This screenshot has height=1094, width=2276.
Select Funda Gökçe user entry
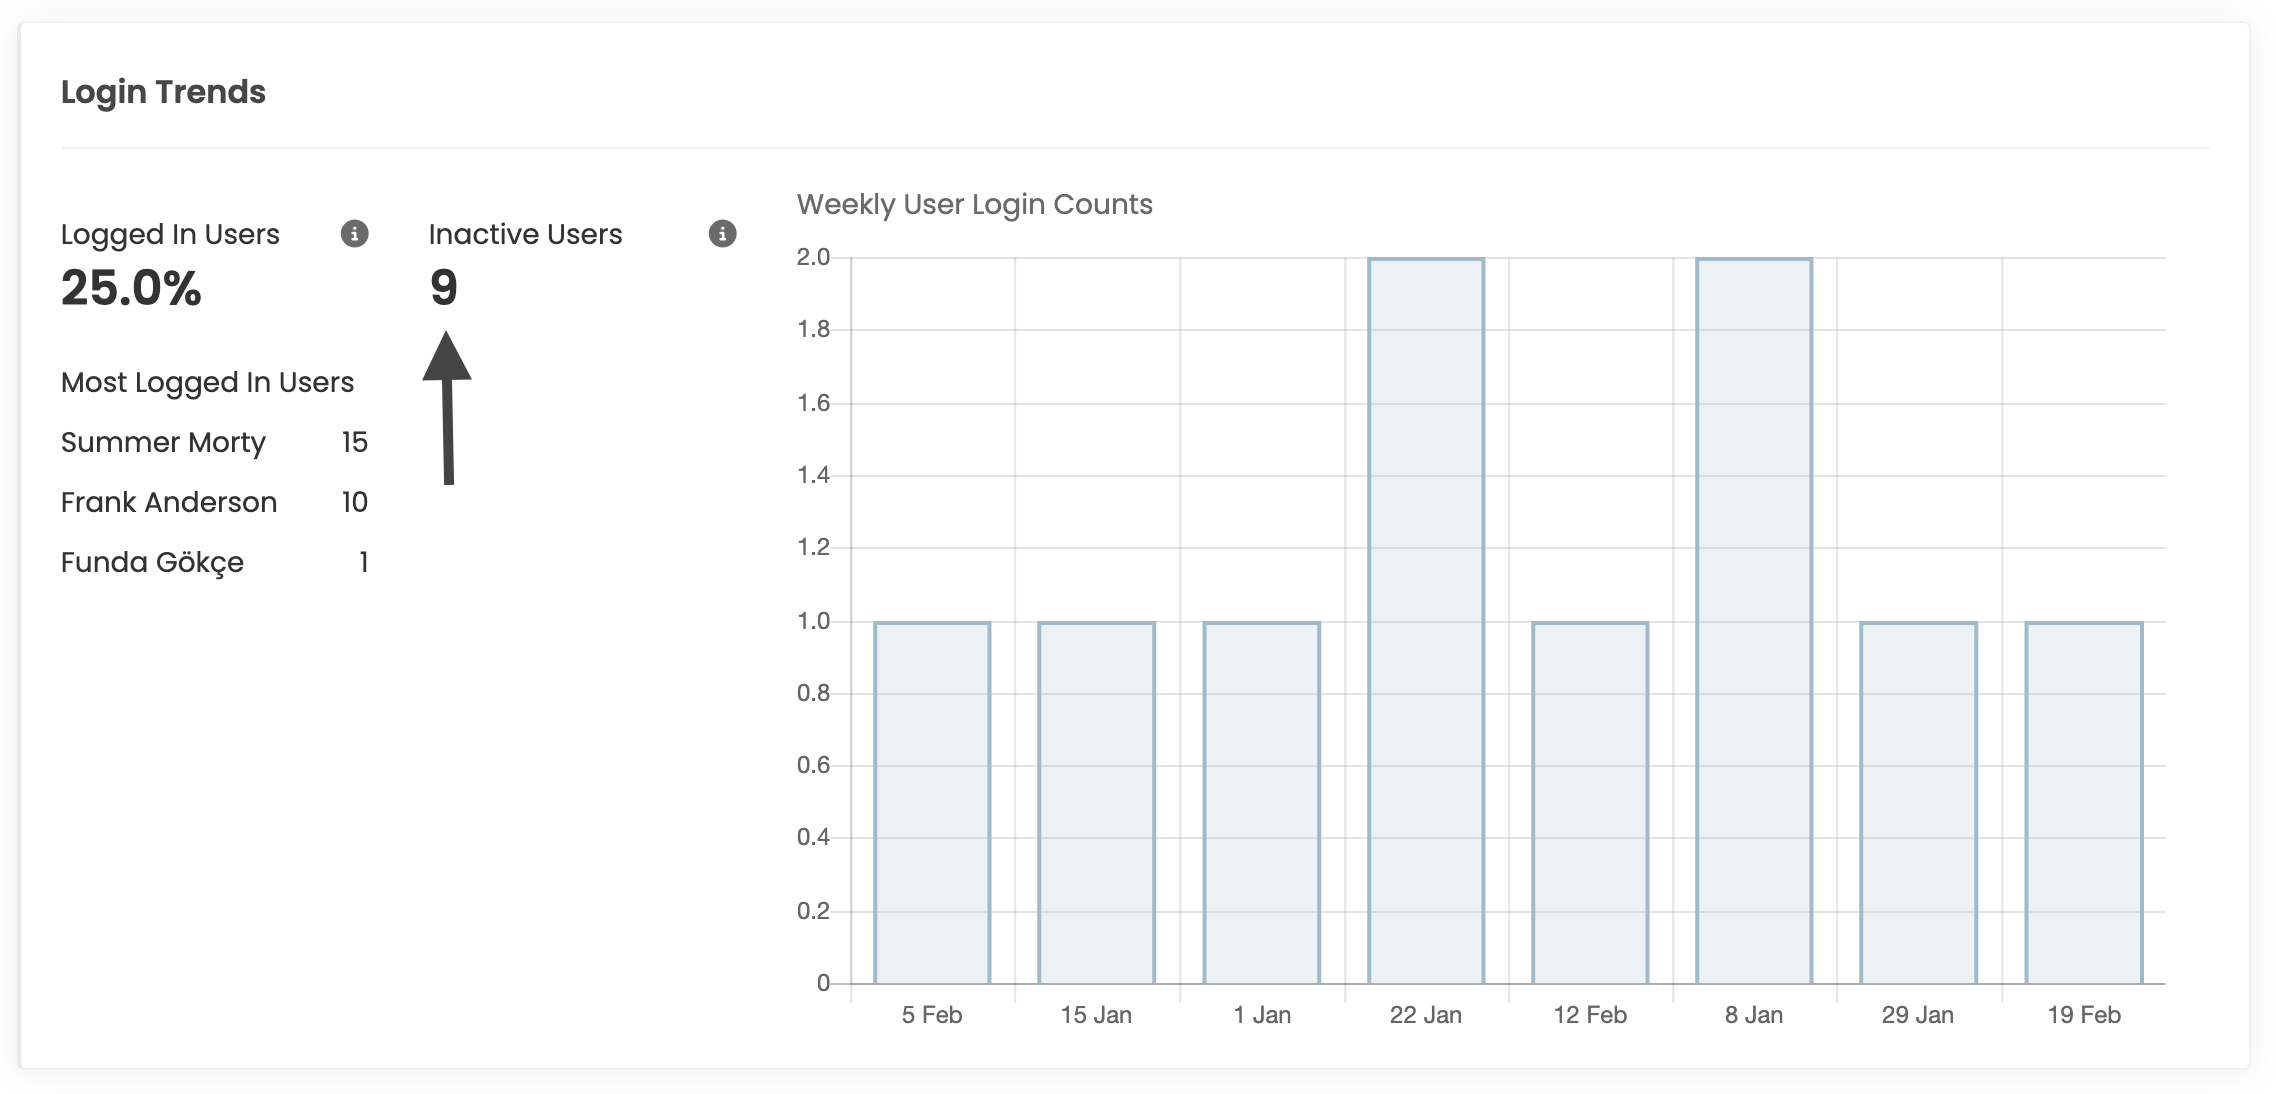pos(152,562)
